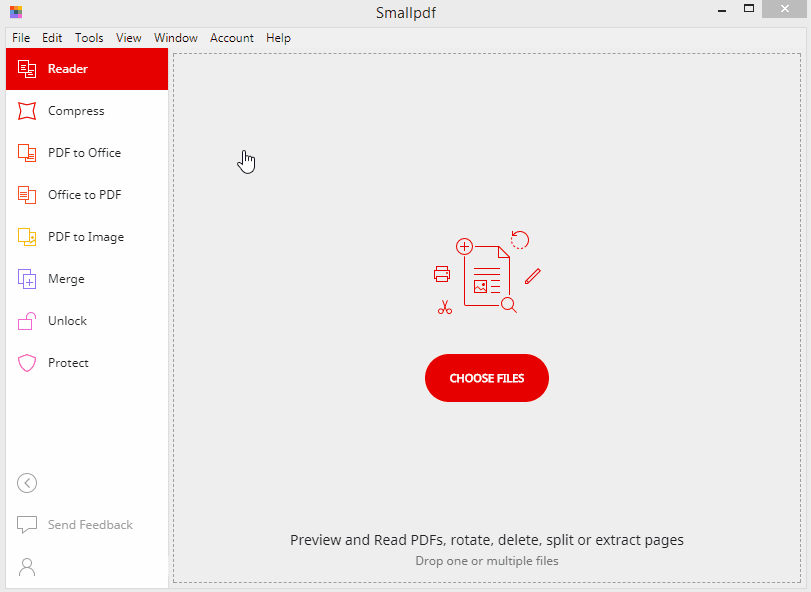Click the Merge tool icon
811x592 pixels.
(x=27, y=279)
